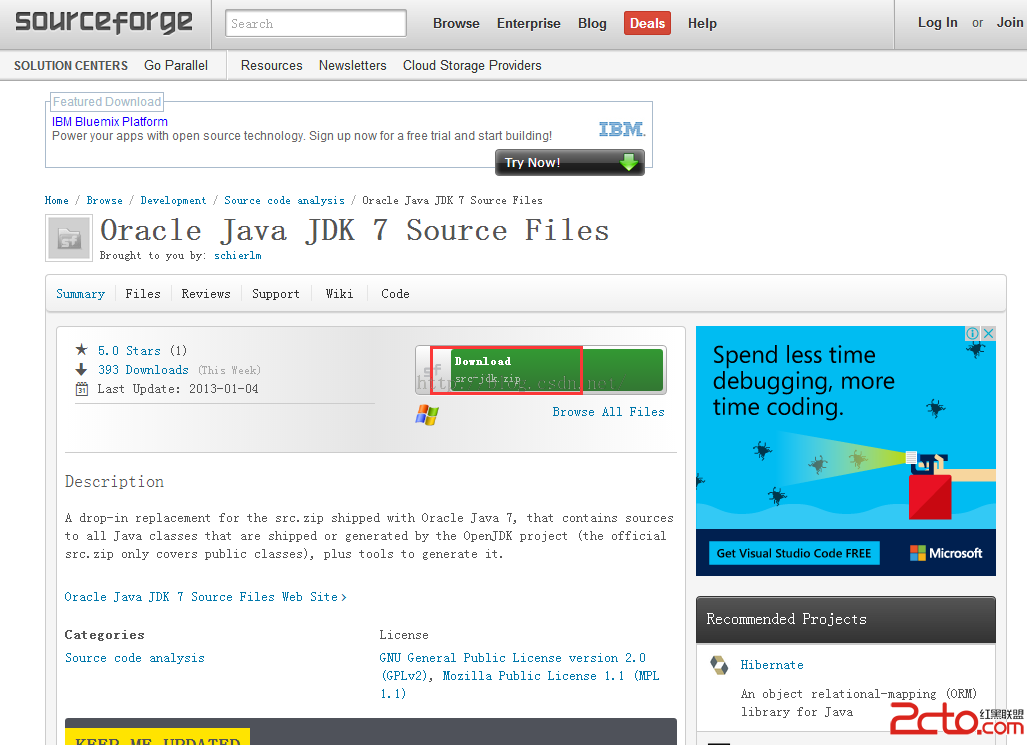Click the downloads arrow icon
The image size is (1027, 745).
coord(81,370)
